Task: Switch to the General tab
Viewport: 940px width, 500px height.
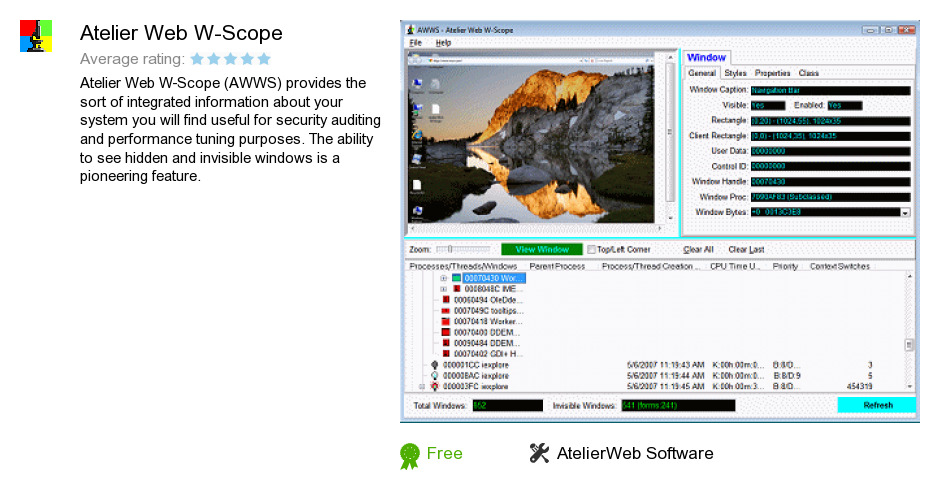Action: click(x=701, y=73)
